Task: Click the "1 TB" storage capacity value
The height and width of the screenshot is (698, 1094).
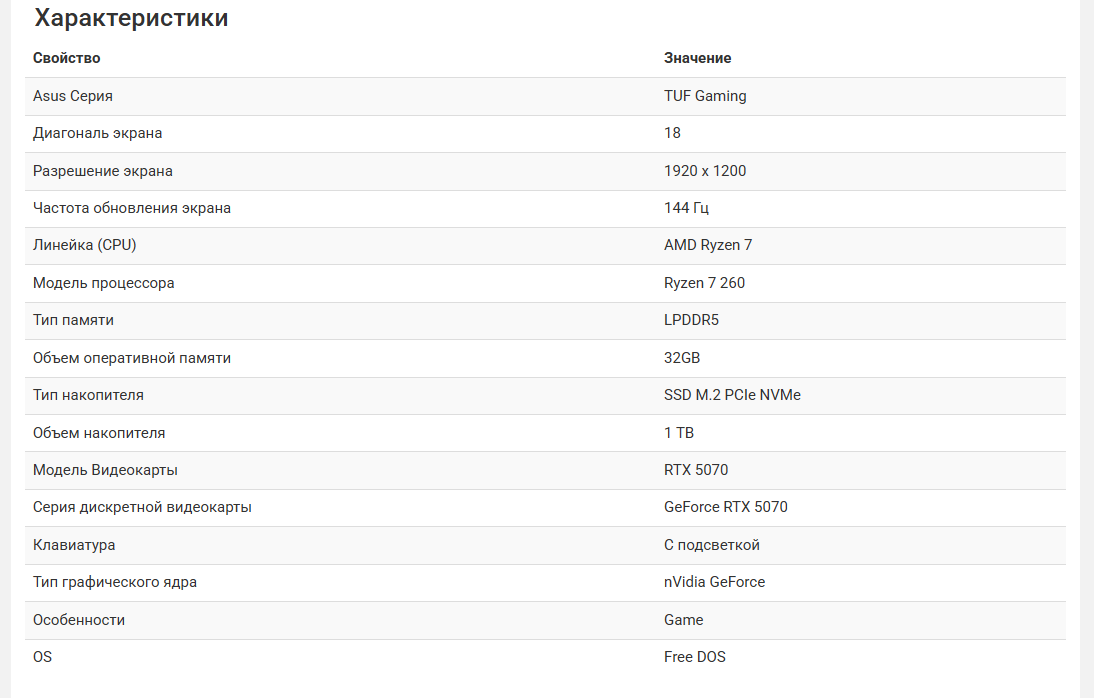Action: 679,433
